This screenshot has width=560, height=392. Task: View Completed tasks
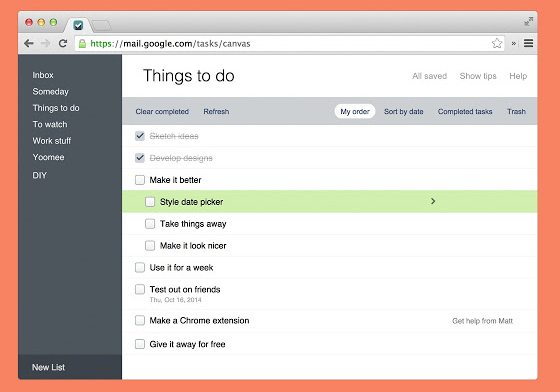click(465, 111)
